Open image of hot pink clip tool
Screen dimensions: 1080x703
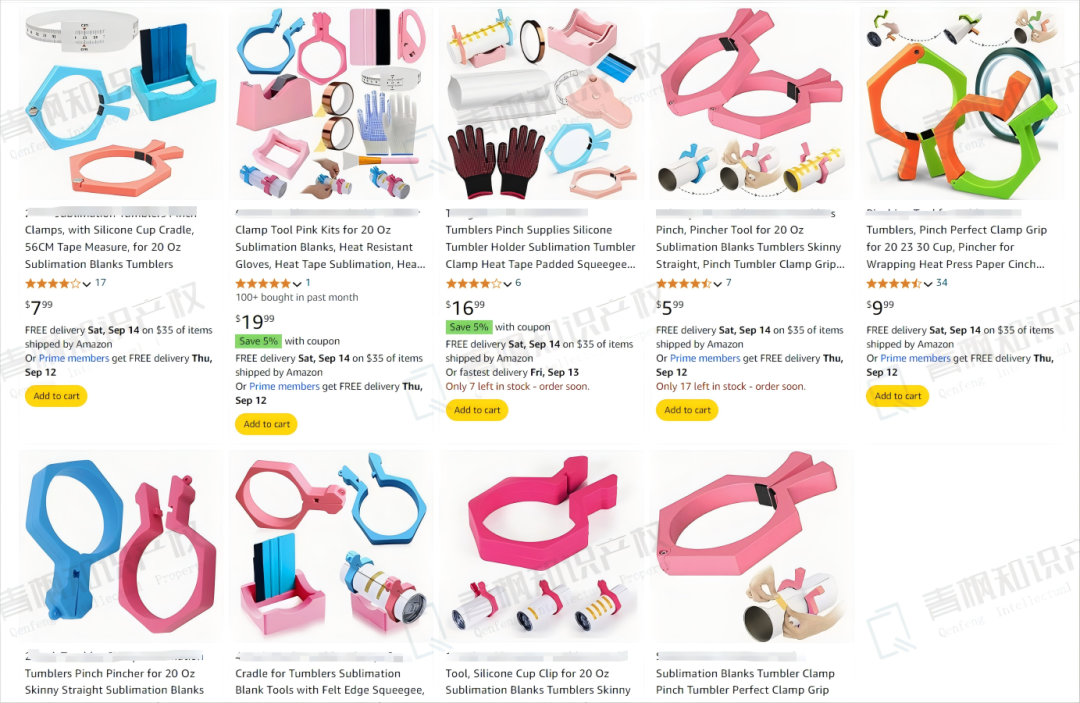pos(541,547)
